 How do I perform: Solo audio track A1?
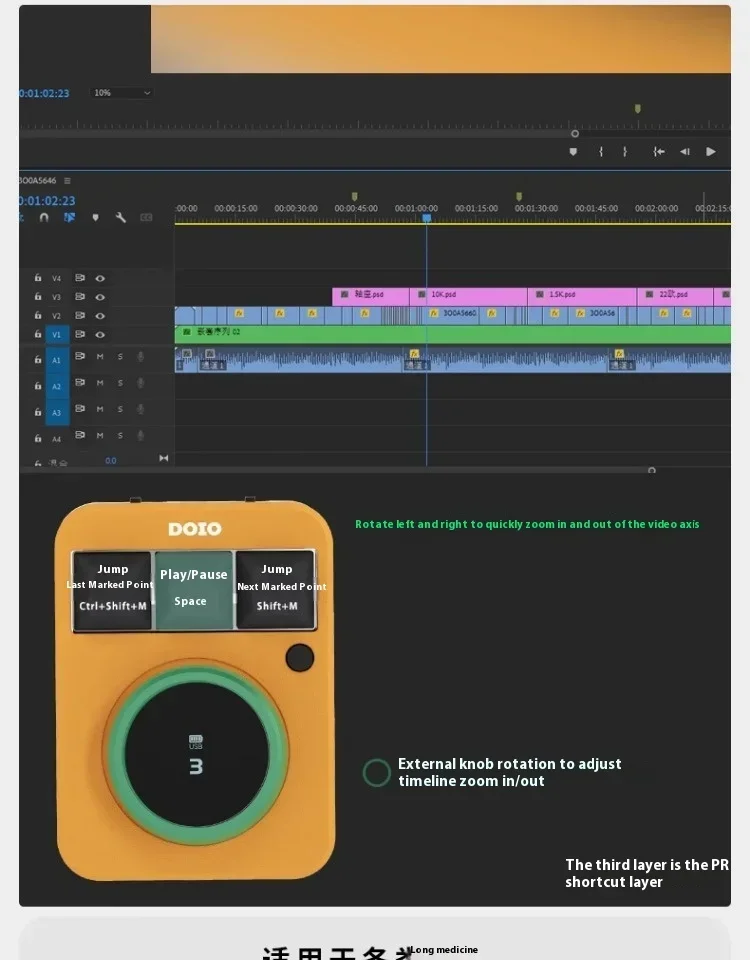pyautogui.click(x=120, y=356)
